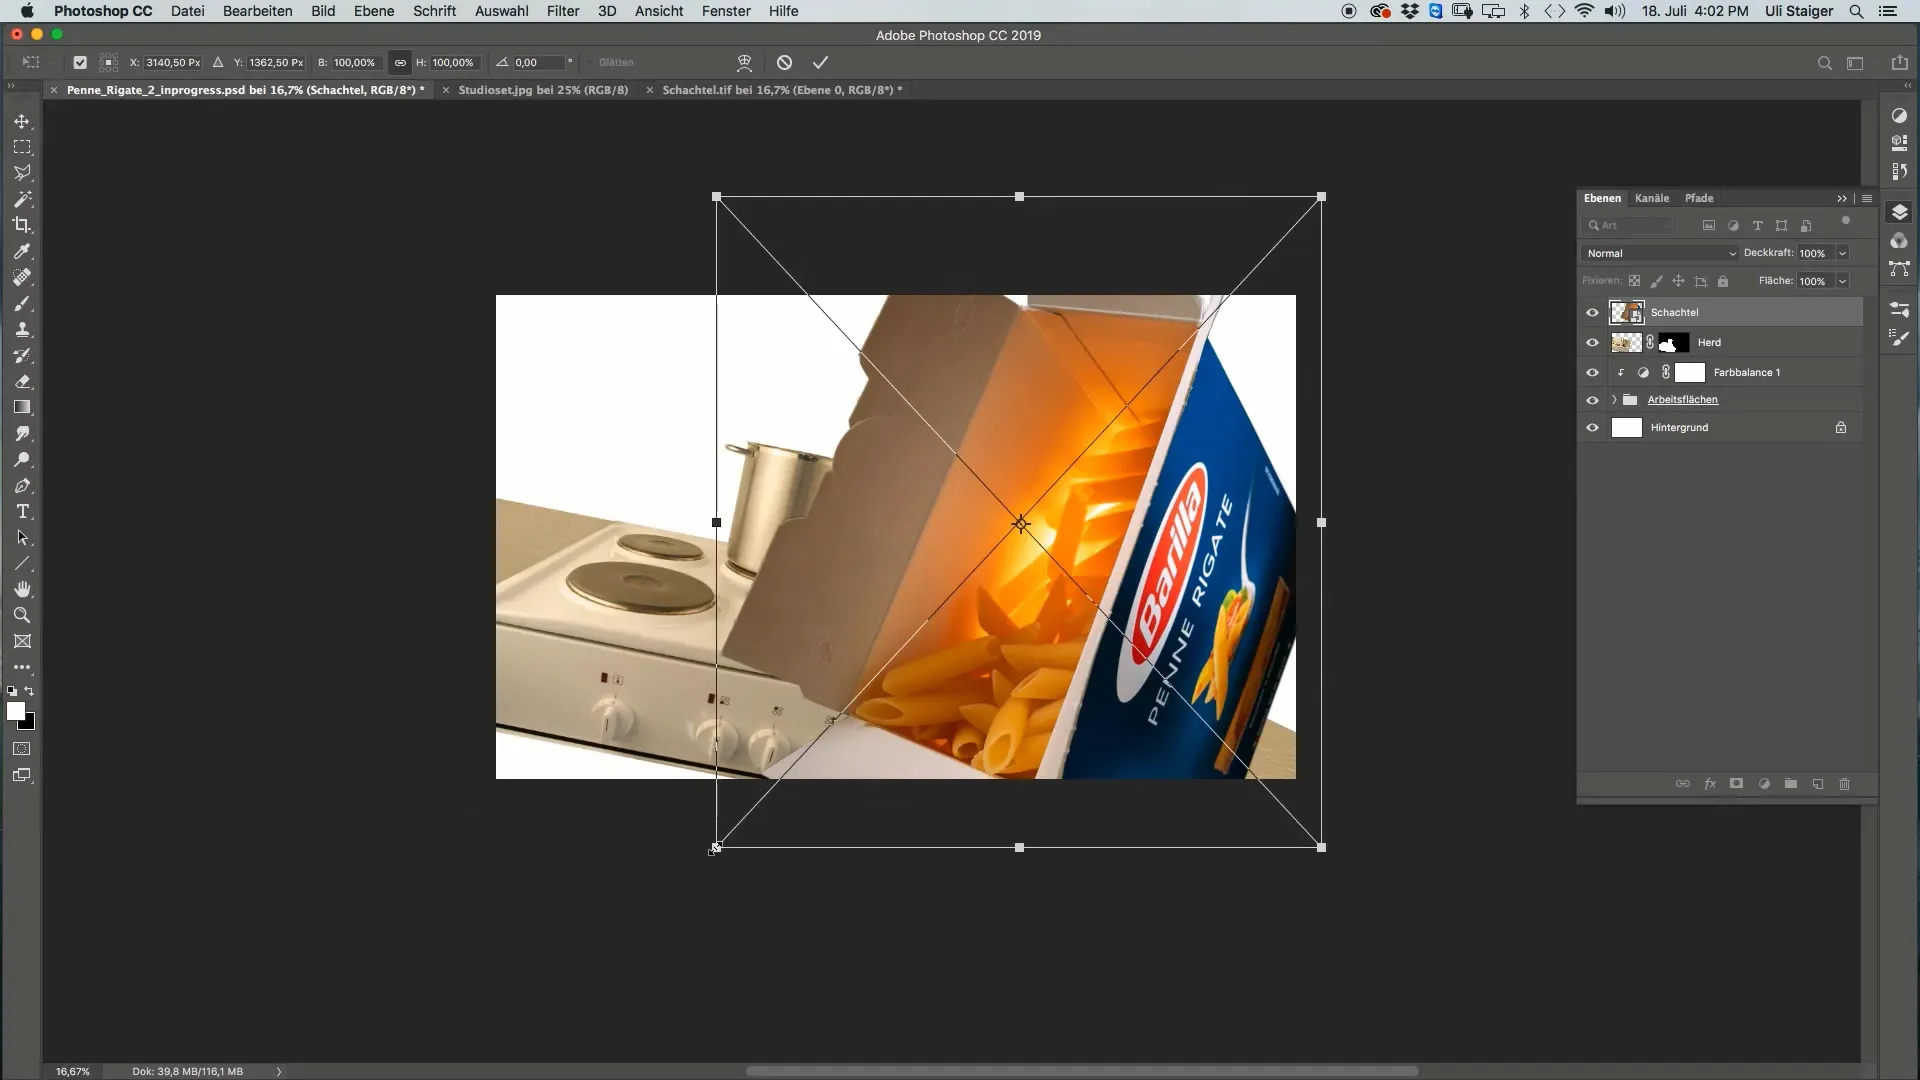1920x1080 pixels.
Task: Click the rotation angle field
Action: (x=538, y=62)
